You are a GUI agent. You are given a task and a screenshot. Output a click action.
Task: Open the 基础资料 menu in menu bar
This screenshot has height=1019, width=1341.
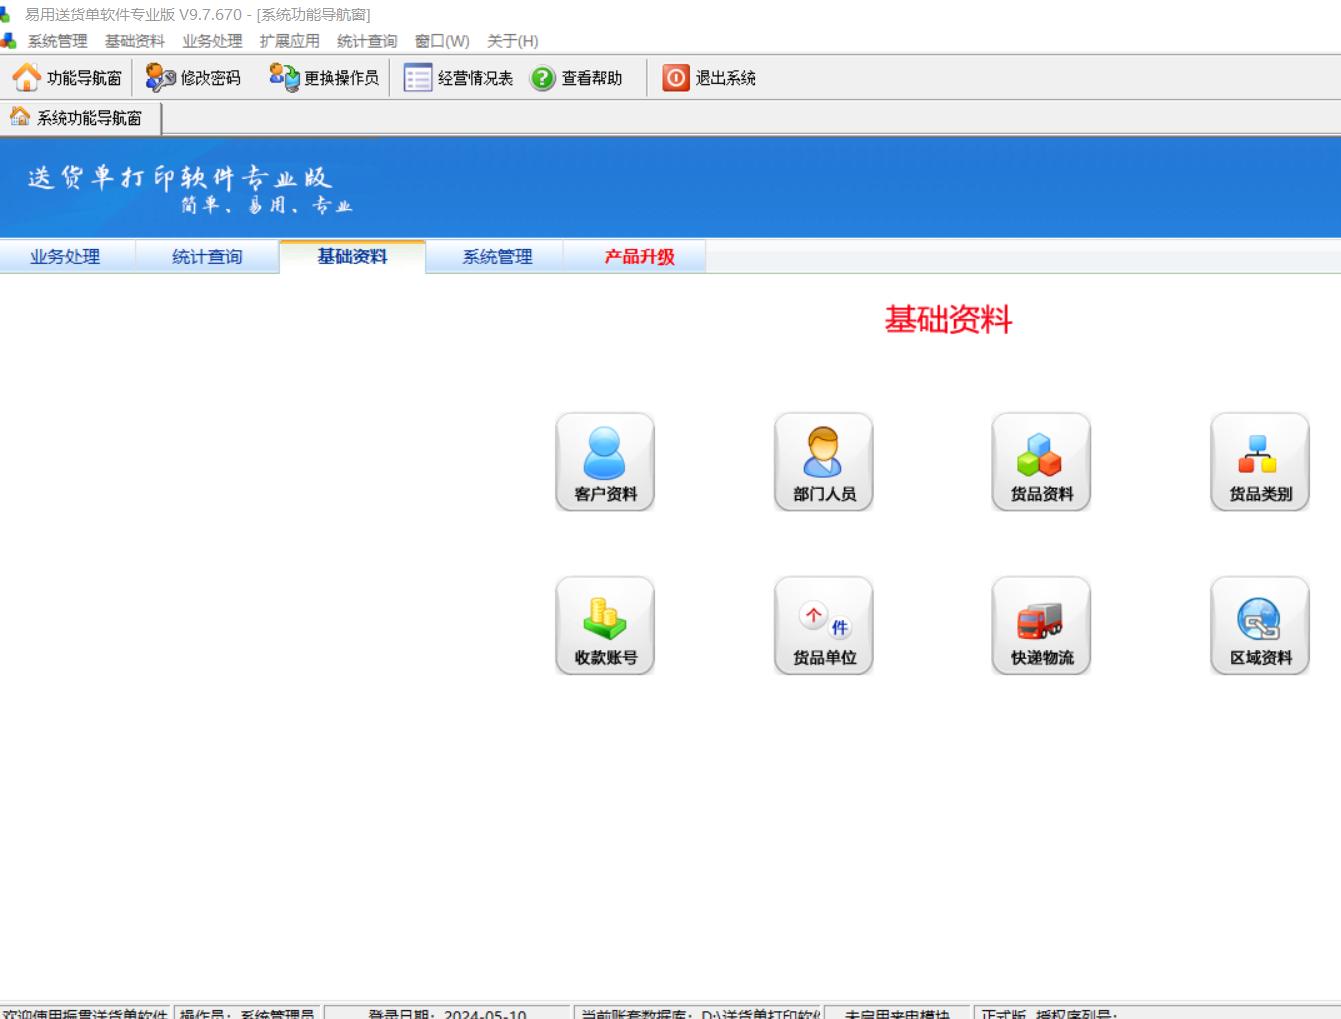pyautogui.click(x=135, y=41)
